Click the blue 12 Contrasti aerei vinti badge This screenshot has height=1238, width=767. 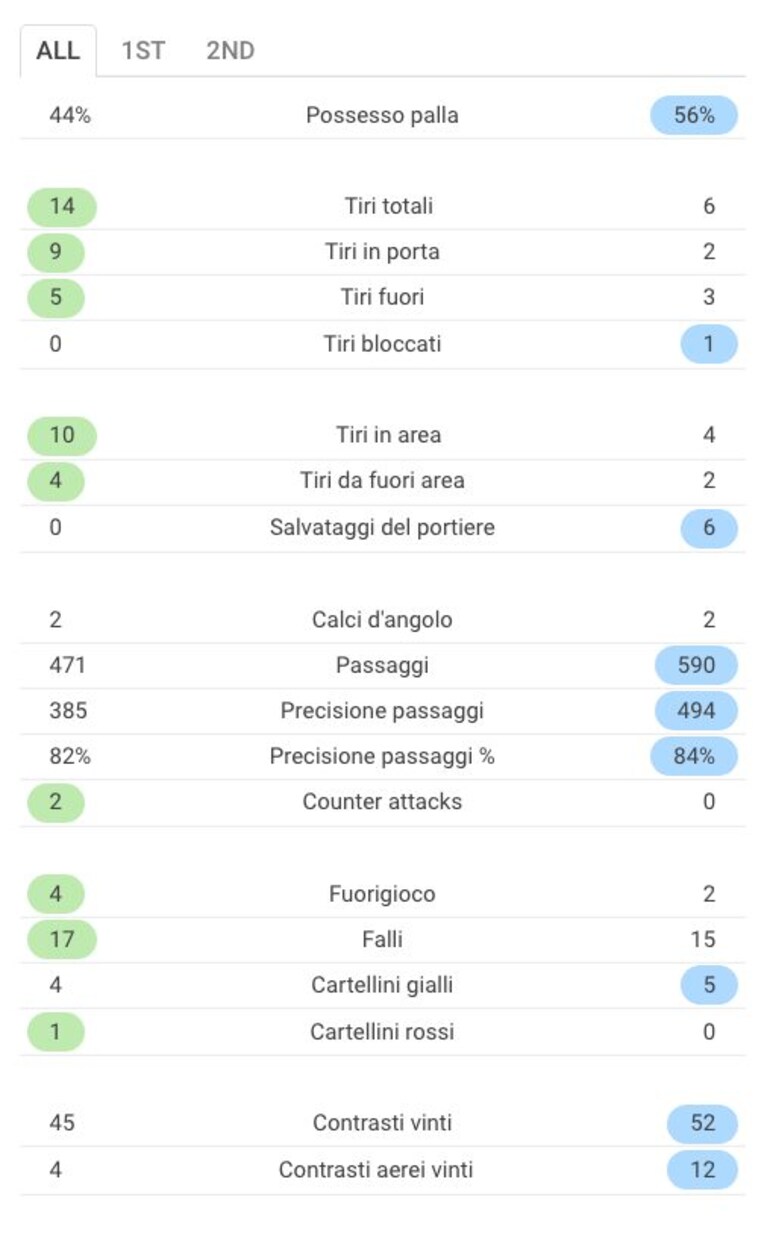(x=702, y=1169)
